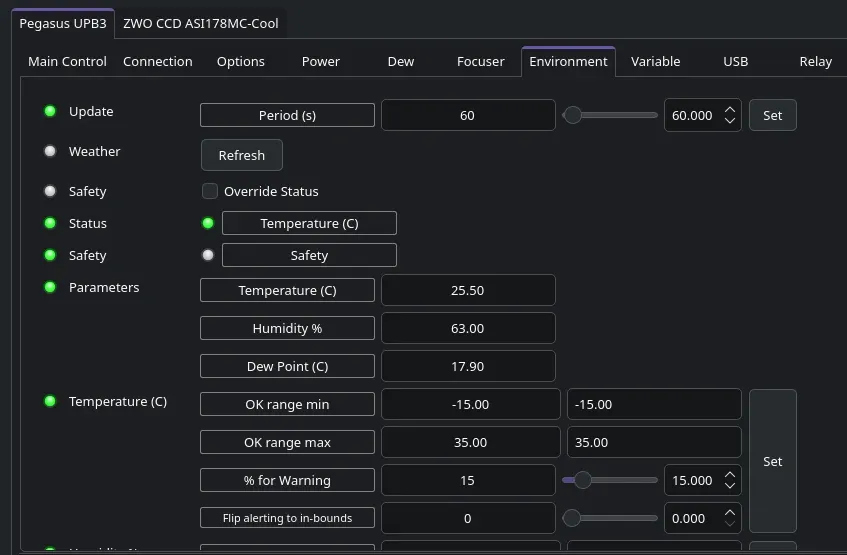Decrease the period spinbox value 60.000
The height and width of the screenshot is (555, 847).
click(x=730, y=121)
